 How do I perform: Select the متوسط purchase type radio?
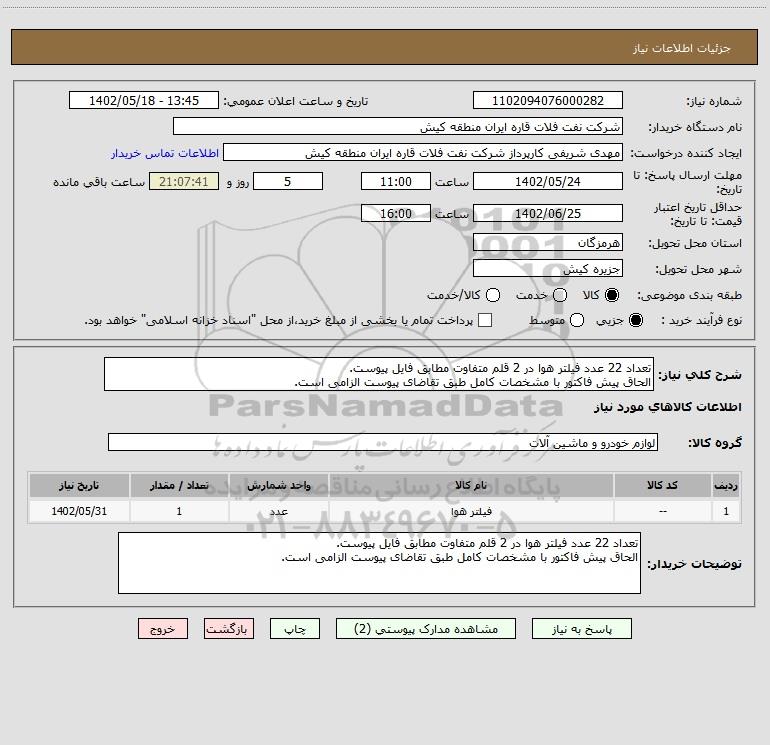point(577,320)
